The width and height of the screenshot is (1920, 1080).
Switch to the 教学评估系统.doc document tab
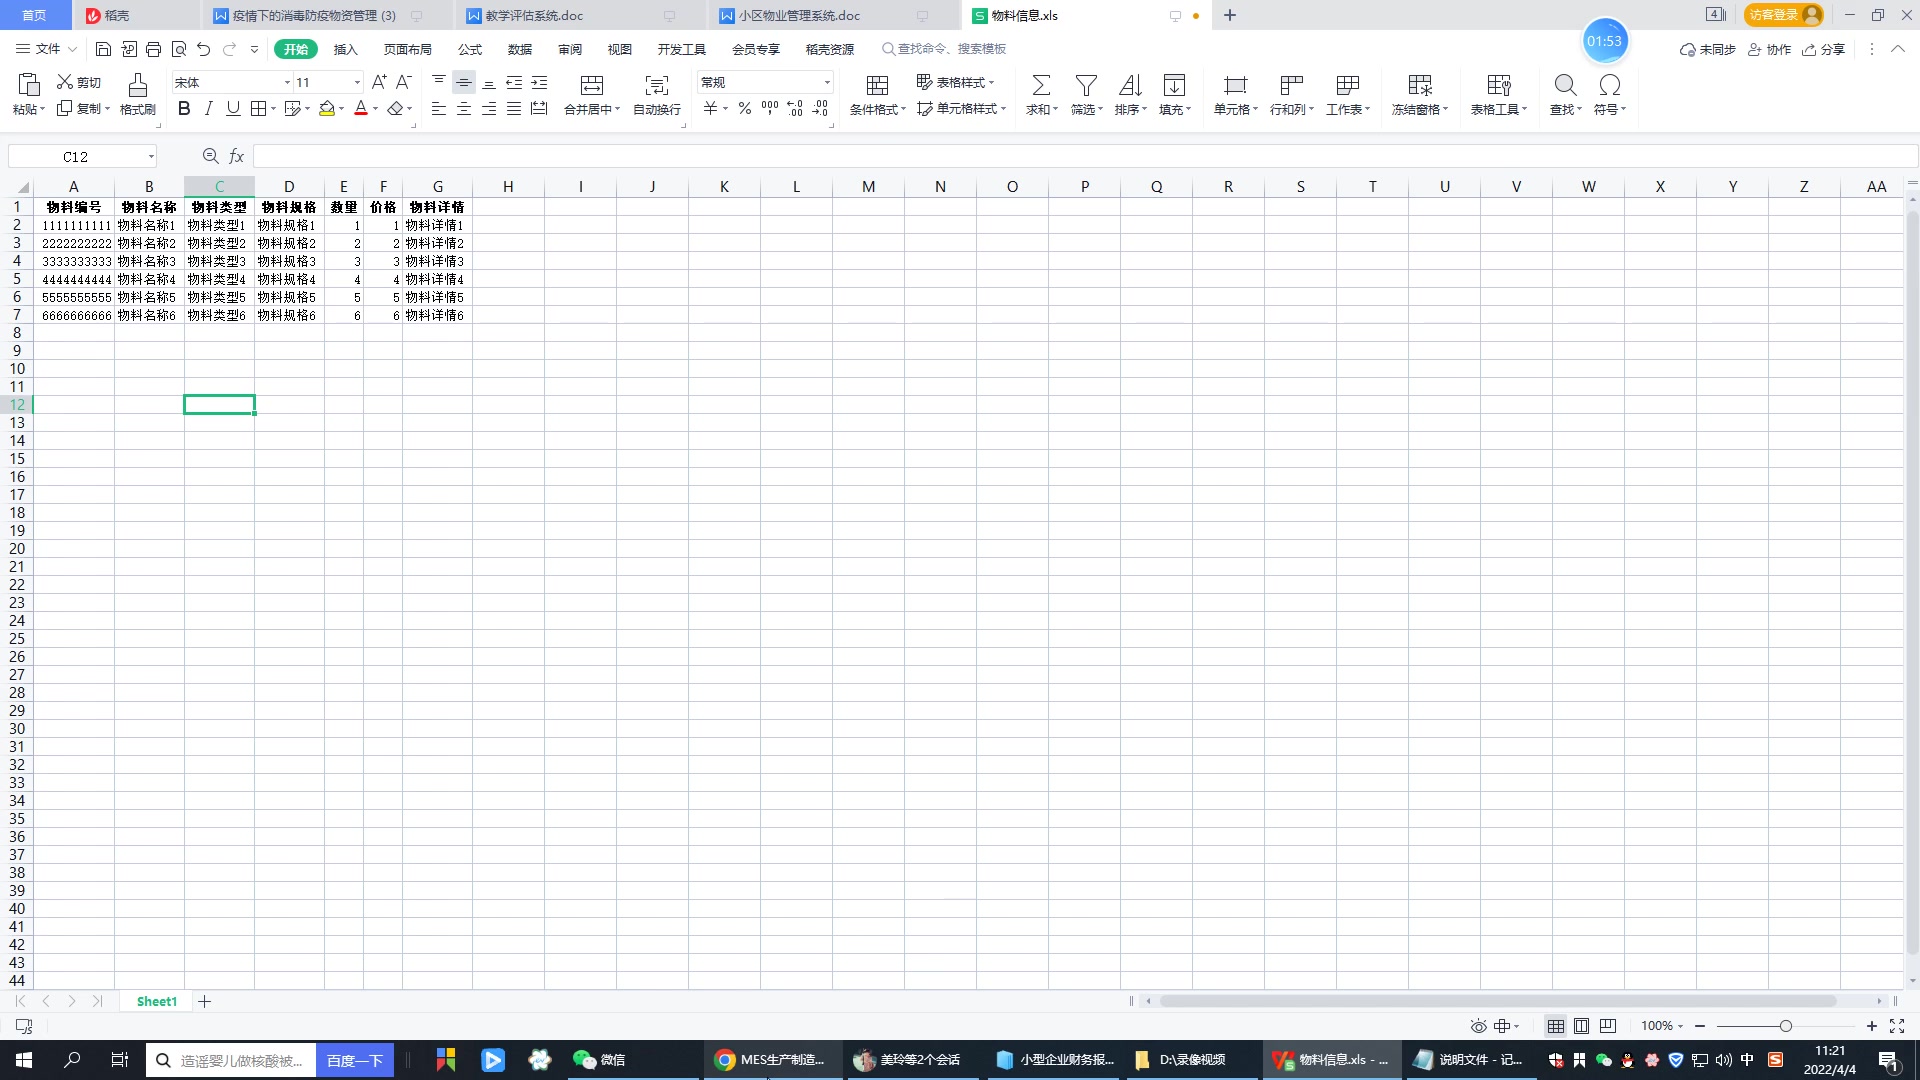point(534,16)
